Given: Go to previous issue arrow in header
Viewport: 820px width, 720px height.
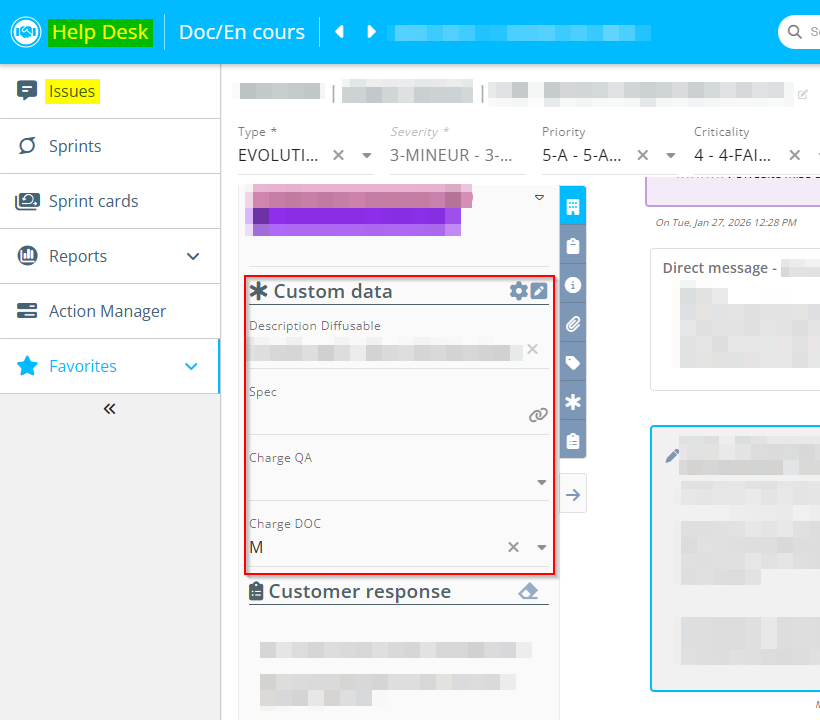Looking at the screenshot, I should coord(339,32).
